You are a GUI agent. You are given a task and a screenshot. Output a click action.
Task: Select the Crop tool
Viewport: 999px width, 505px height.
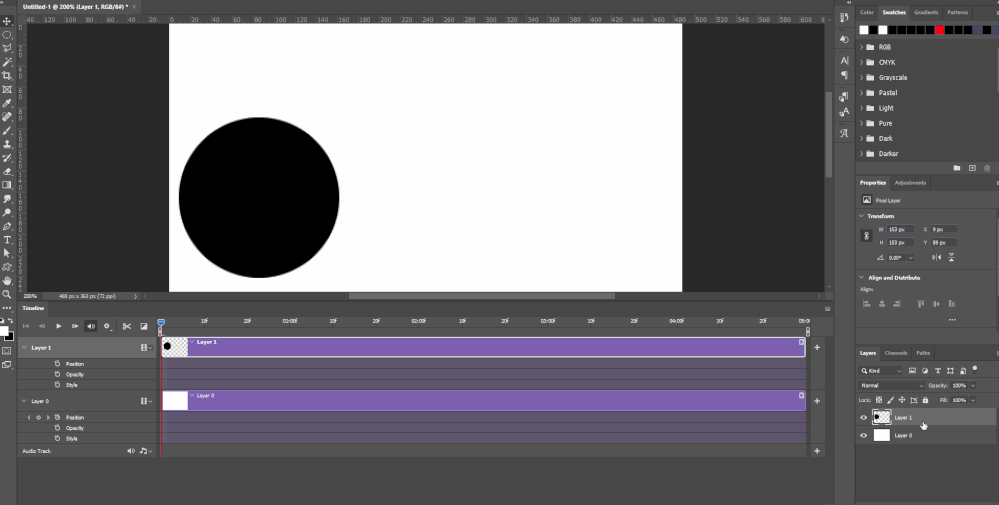(x=7, y=76)
